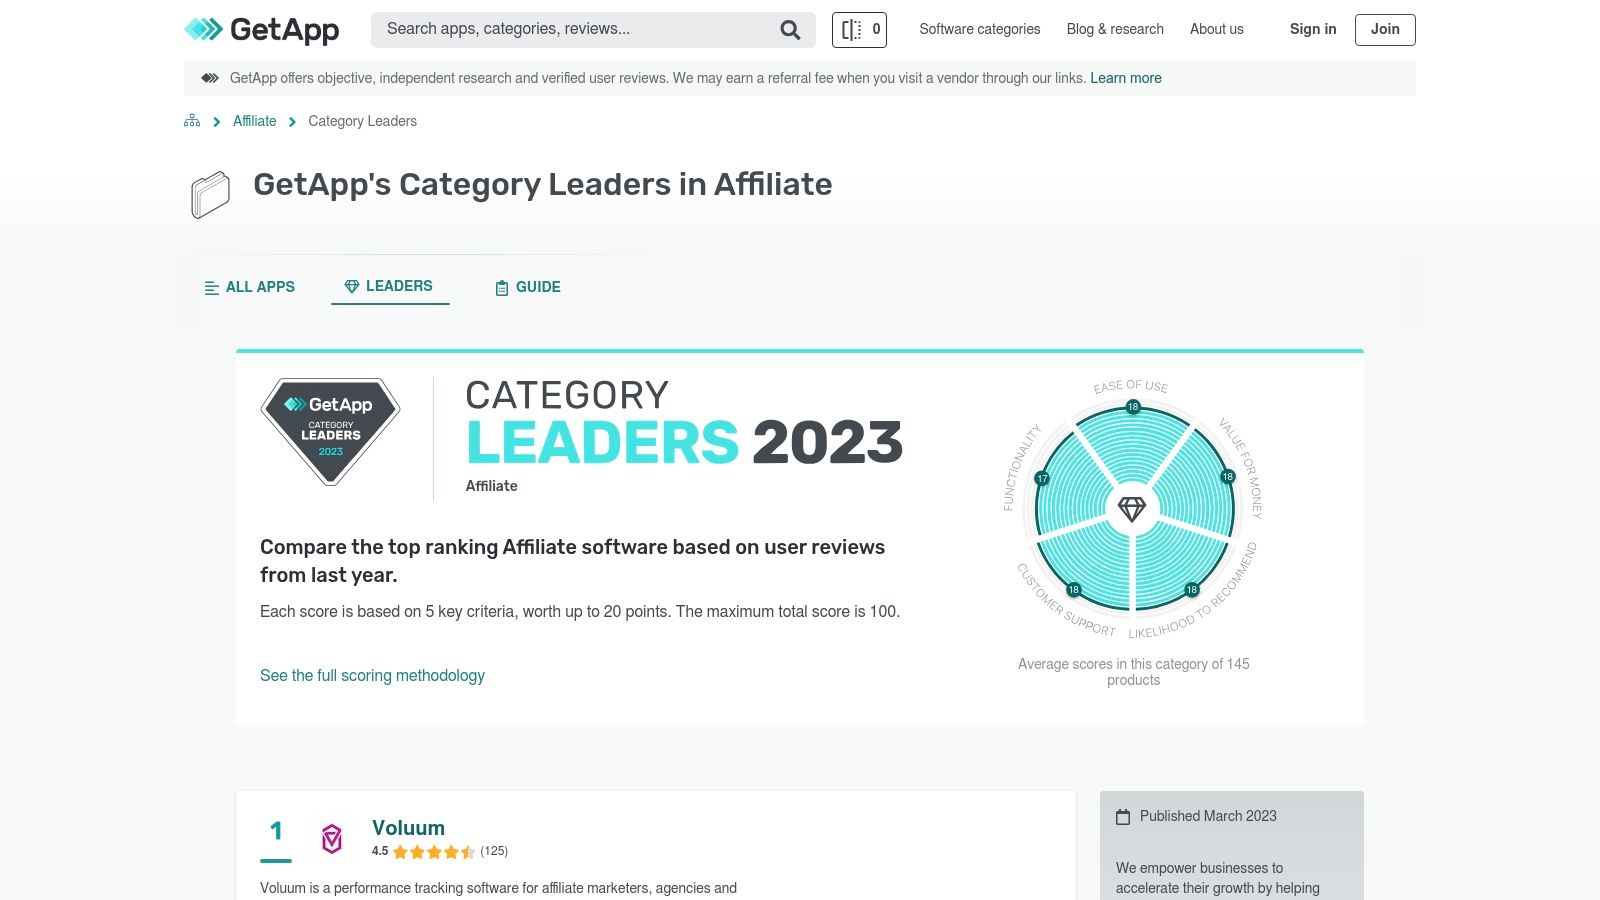Viewport: 1600px width, 900px height.
Task: Open the Software categories menu
Action: coord(979,29)
